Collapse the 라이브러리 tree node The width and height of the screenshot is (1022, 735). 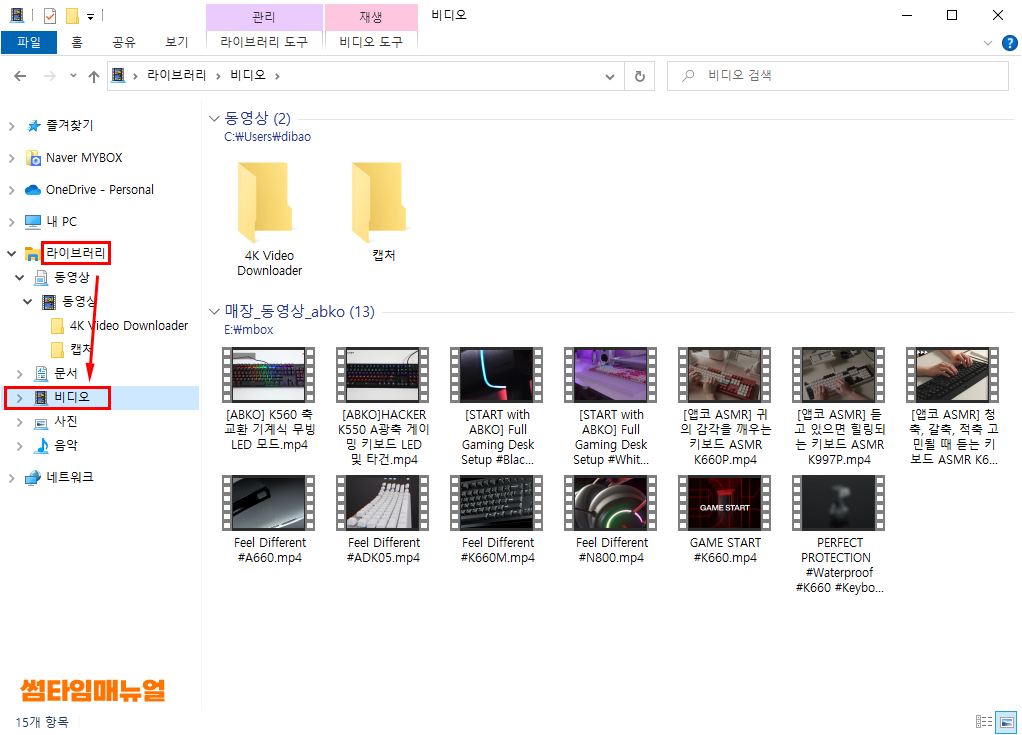pyautogui.click(x=11, y=253)
